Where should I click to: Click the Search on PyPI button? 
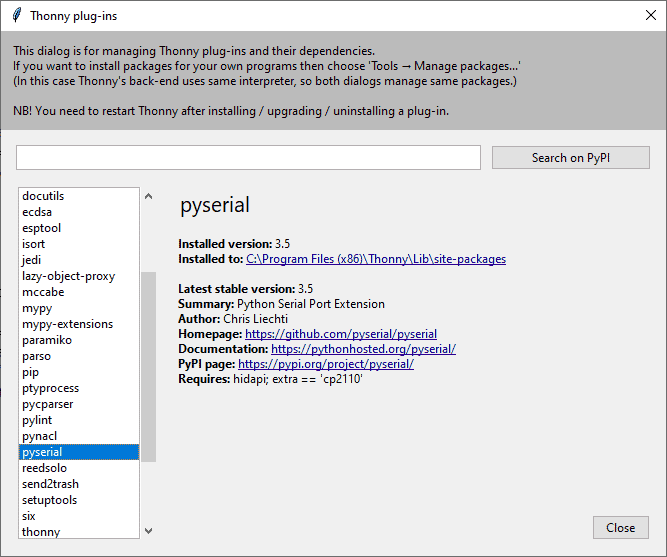point(571,157)
